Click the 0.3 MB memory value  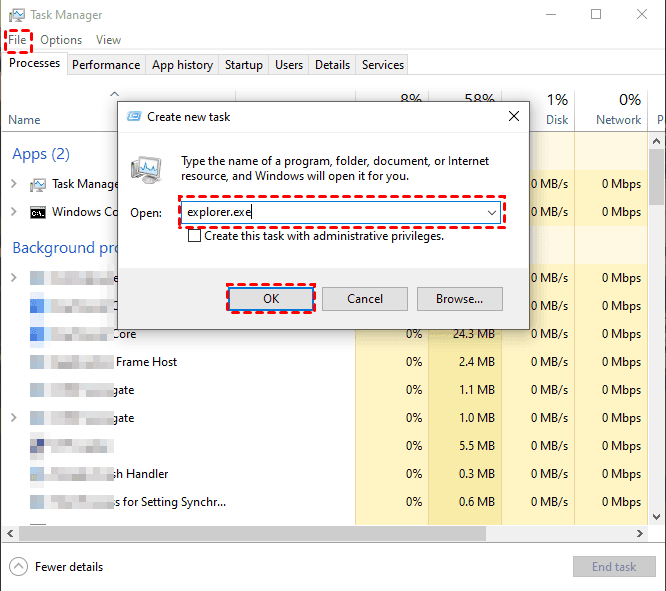[x=477, y=474]
